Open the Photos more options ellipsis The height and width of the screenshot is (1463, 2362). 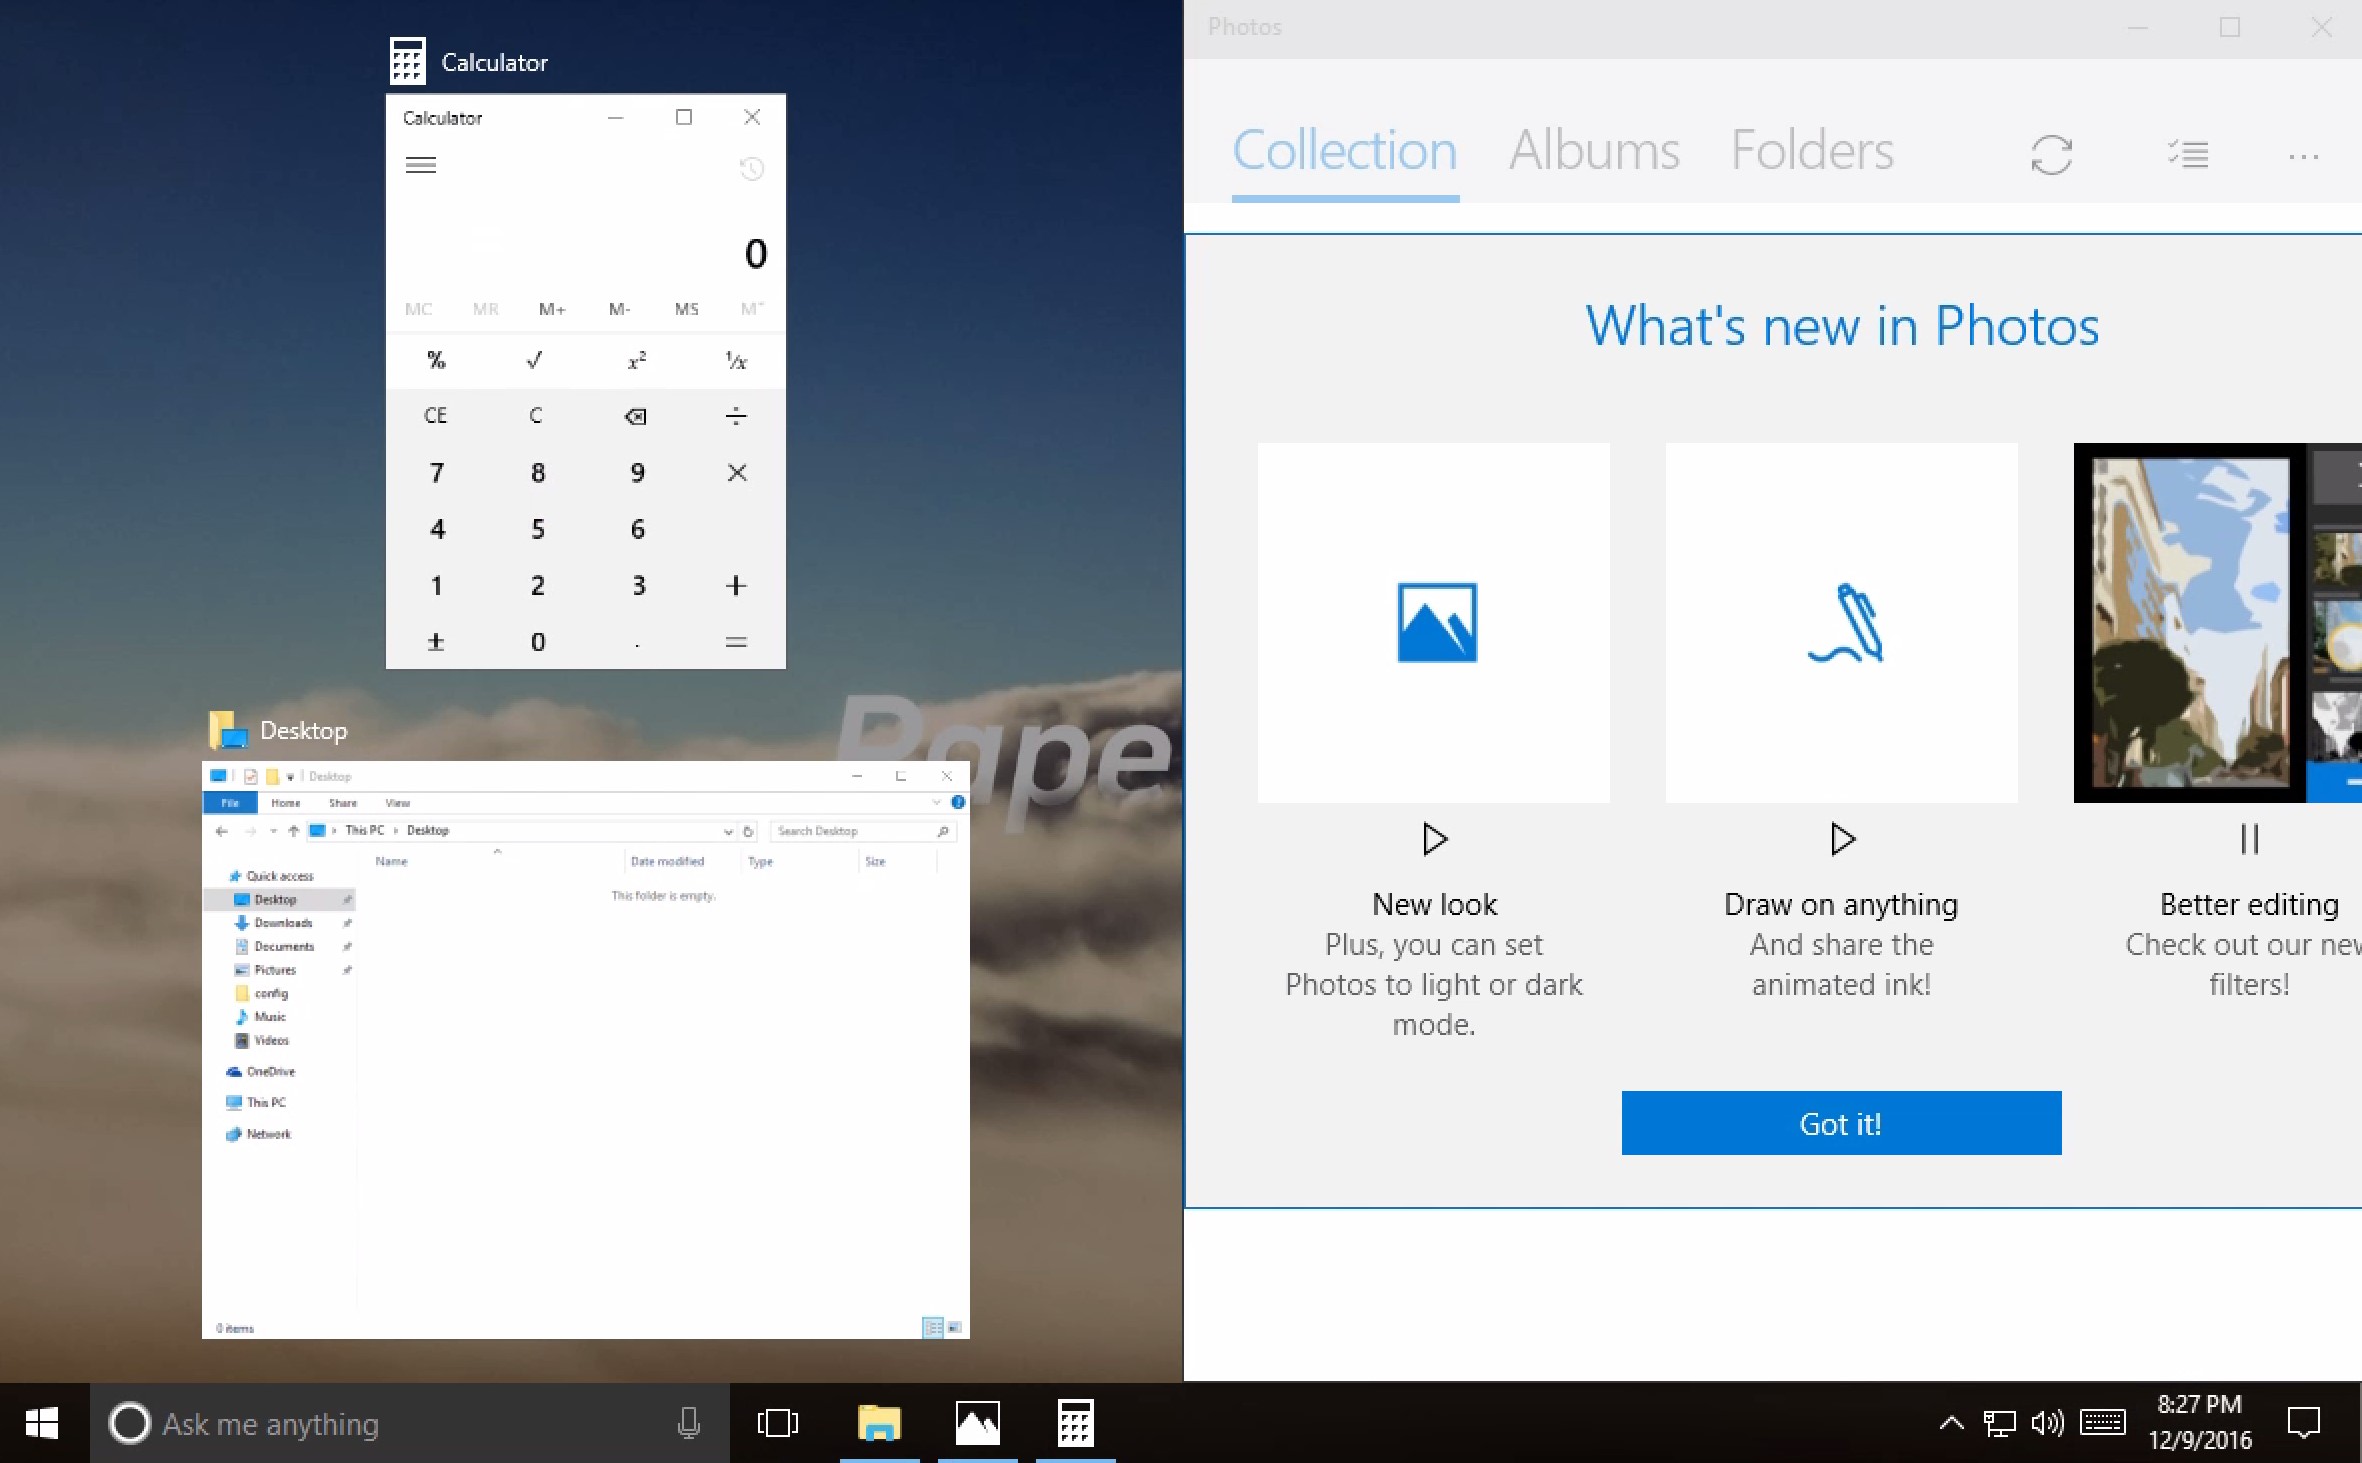[2303, 157]
